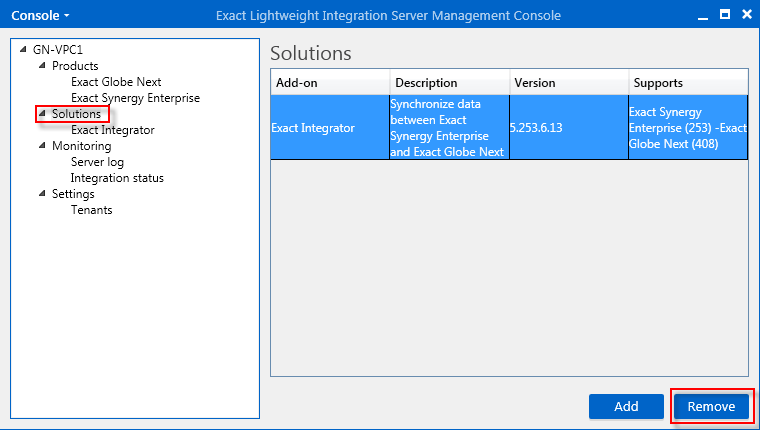Select the Solutions tree item

(76, 113)
